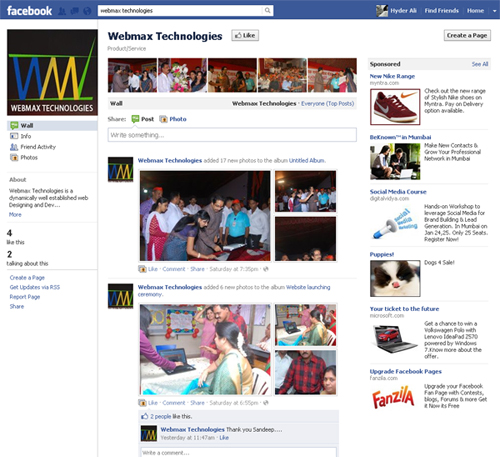Viewport: 500px width, 457px height.
Task: Switch to the Info tab
Action: (26, 136)
